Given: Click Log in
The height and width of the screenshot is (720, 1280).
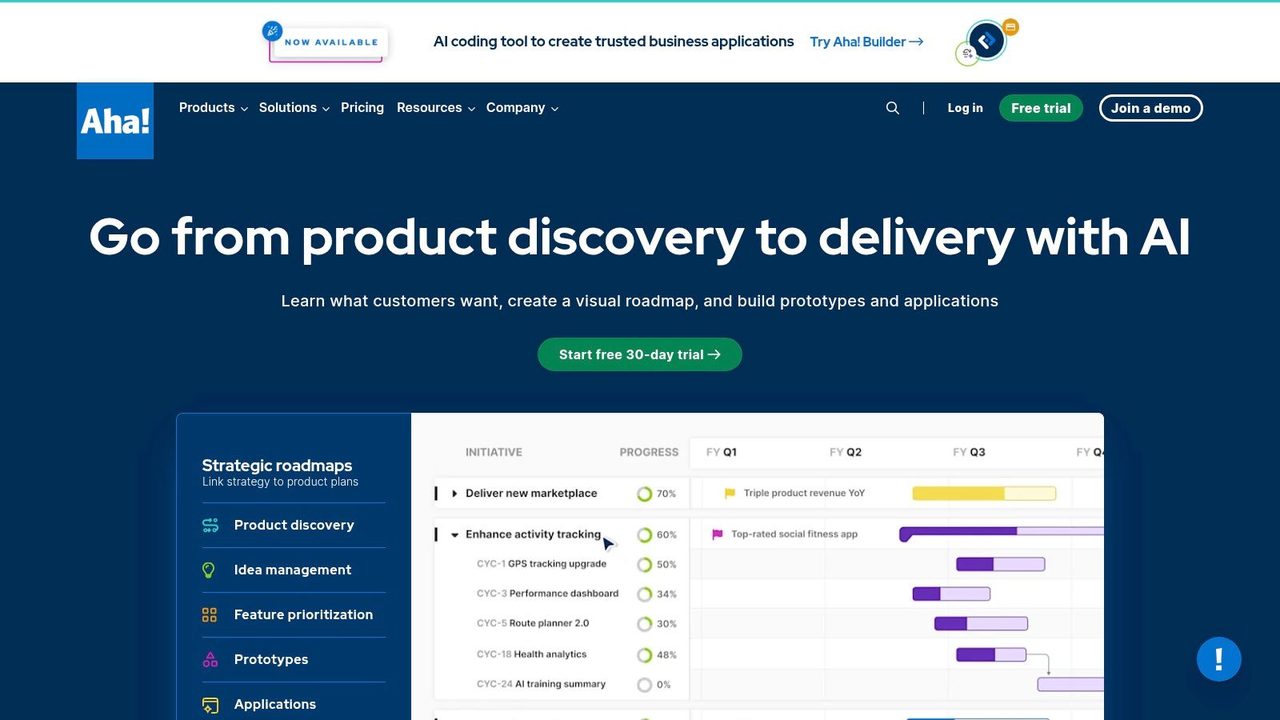Looking at the screenshot, I should (x=965, y=108).
